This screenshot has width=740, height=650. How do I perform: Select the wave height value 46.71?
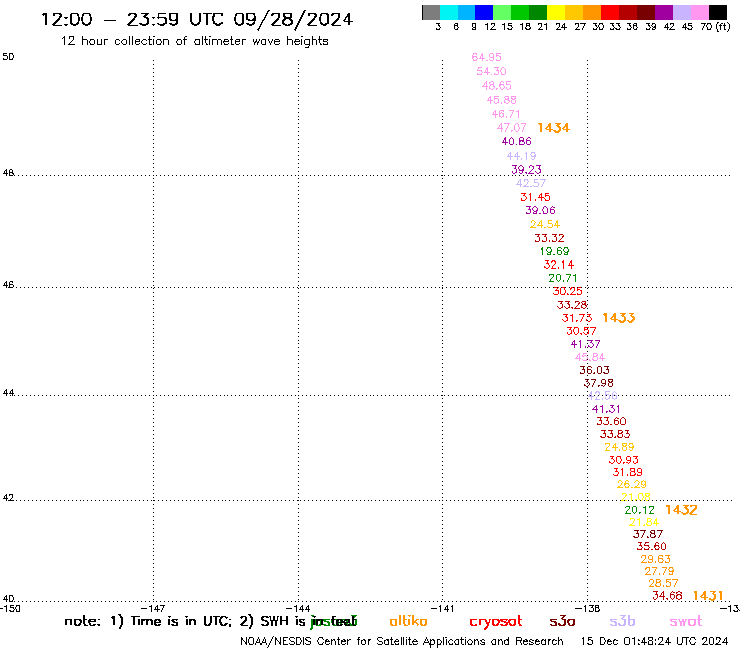(x=506, y=114)
